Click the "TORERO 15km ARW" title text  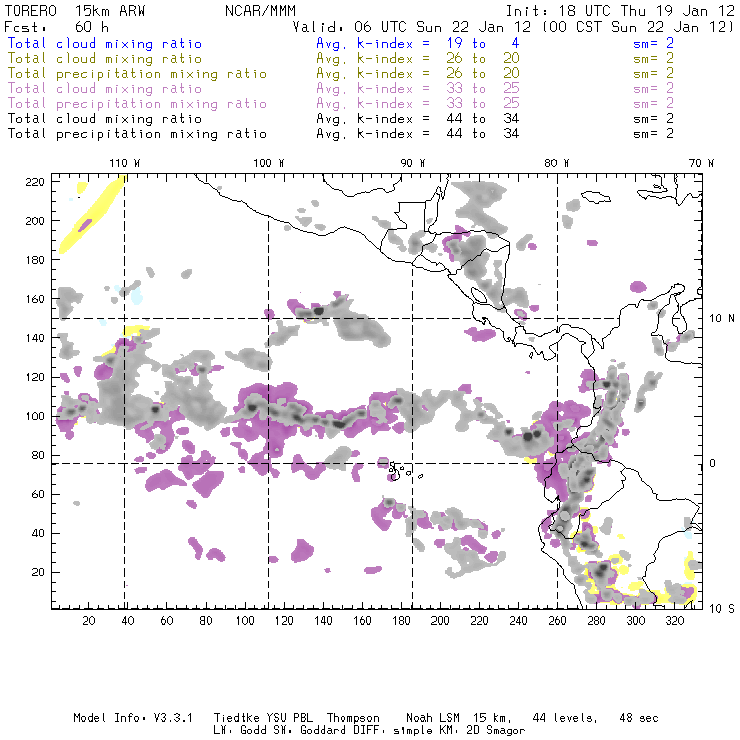point(75,11)
